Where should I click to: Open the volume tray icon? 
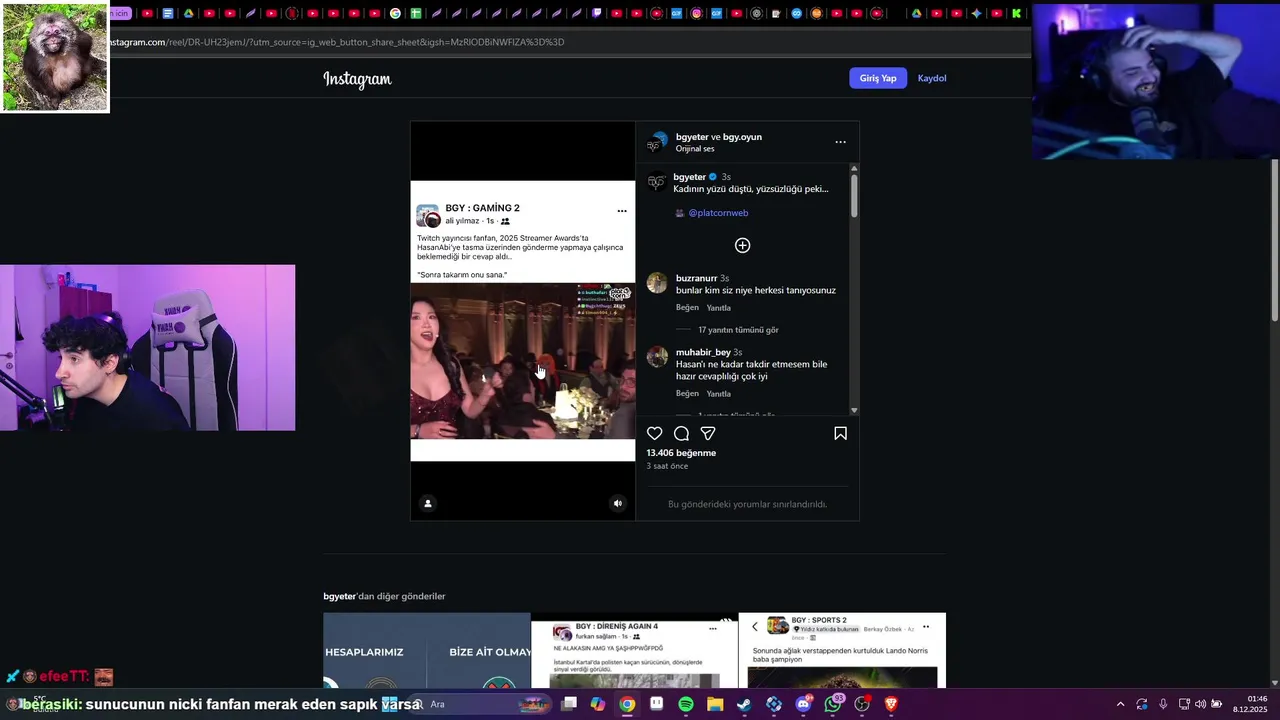pyautogui.click(x=1200, y=704)
